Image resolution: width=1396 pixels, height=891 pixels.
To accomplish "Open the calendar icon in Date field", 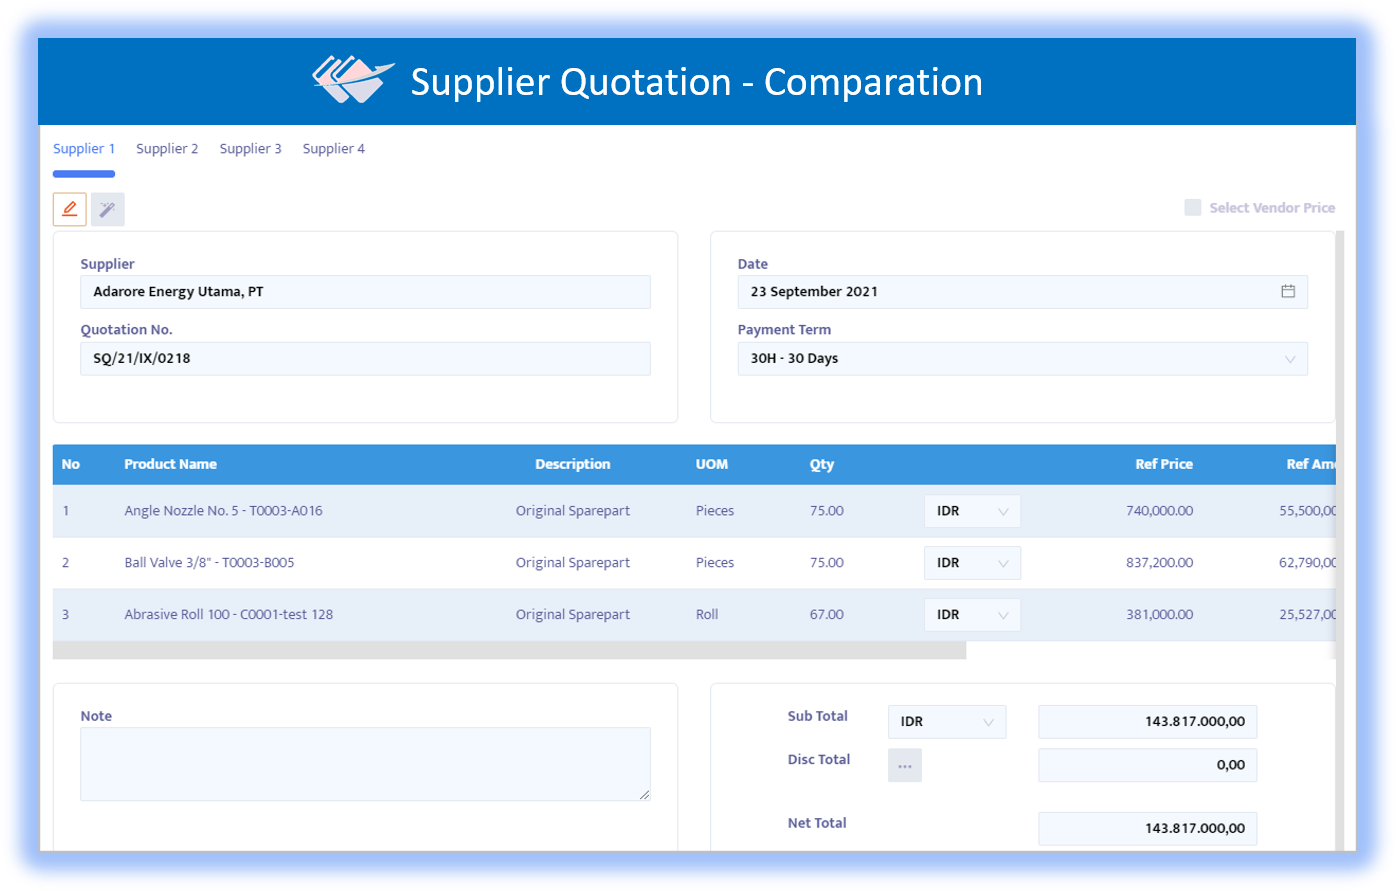I will coord(1288,291).
